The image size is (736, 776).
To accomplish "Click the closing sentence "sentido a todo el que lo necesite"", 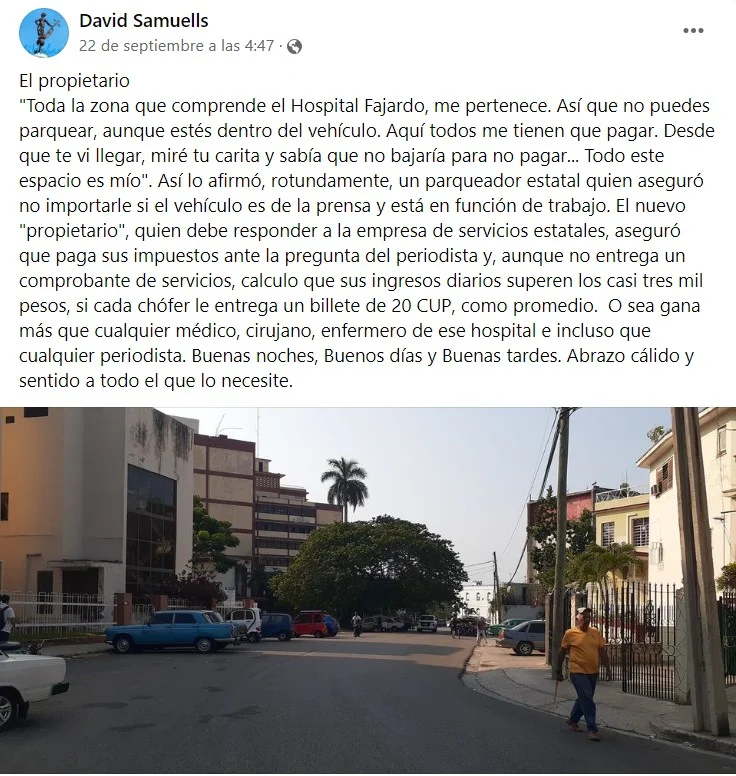I will click(x=153, y=381).
